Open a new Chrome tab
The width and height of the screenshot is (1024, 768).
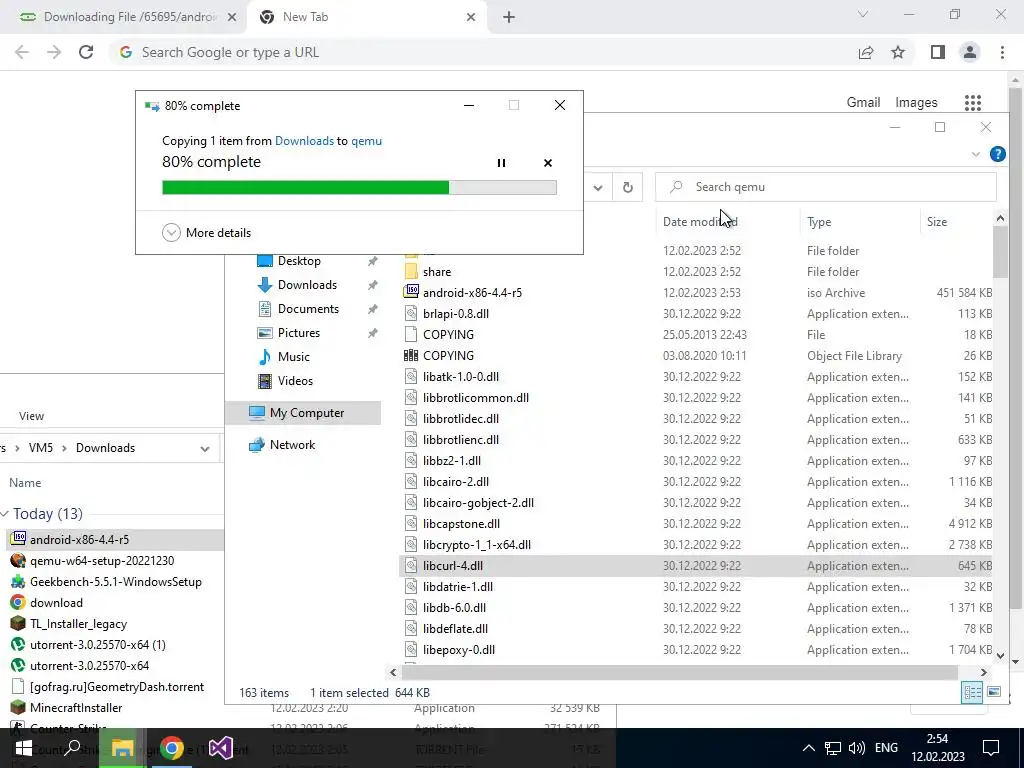pos(509,18)
